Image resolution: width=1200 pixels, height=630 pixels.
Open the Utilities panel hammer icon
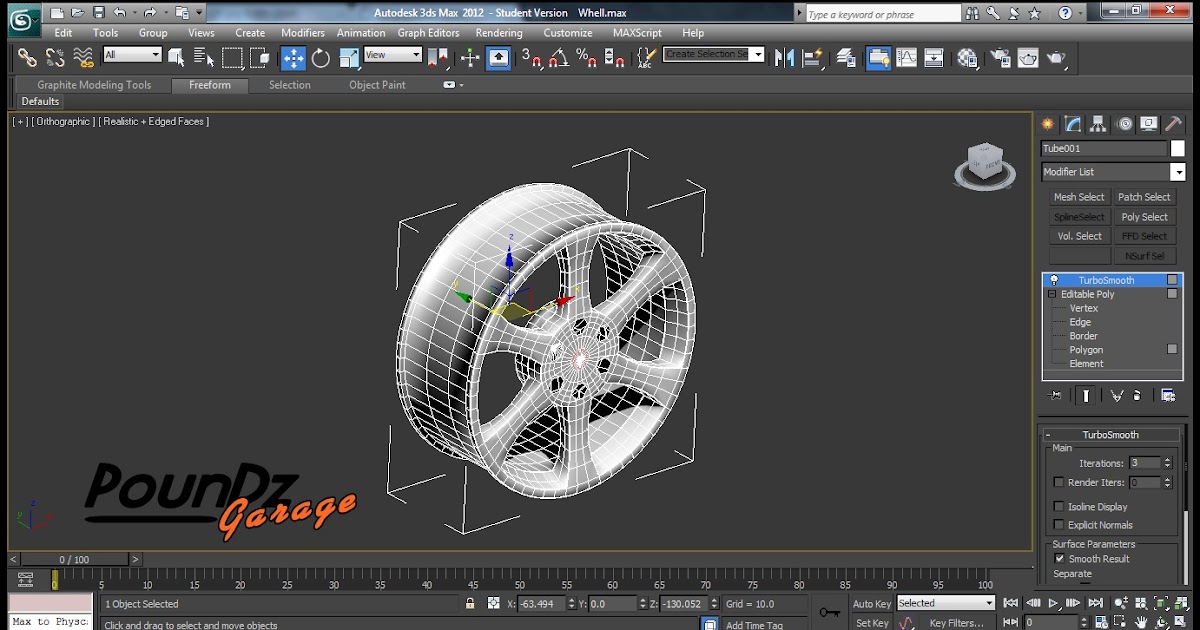(x=1172, y=124)
